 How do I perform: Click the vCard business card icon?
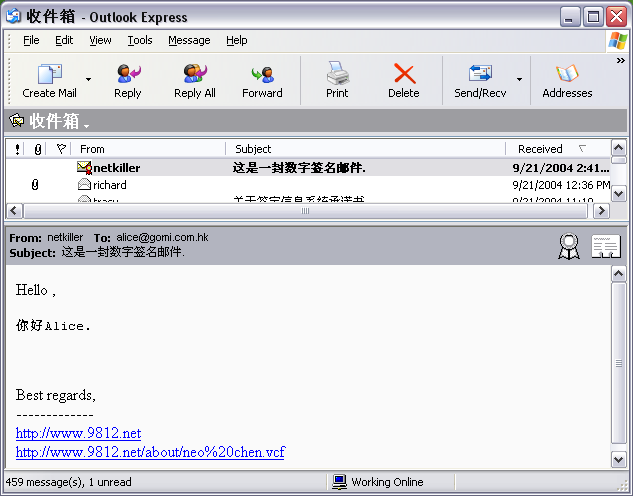(x=606, y=246)
